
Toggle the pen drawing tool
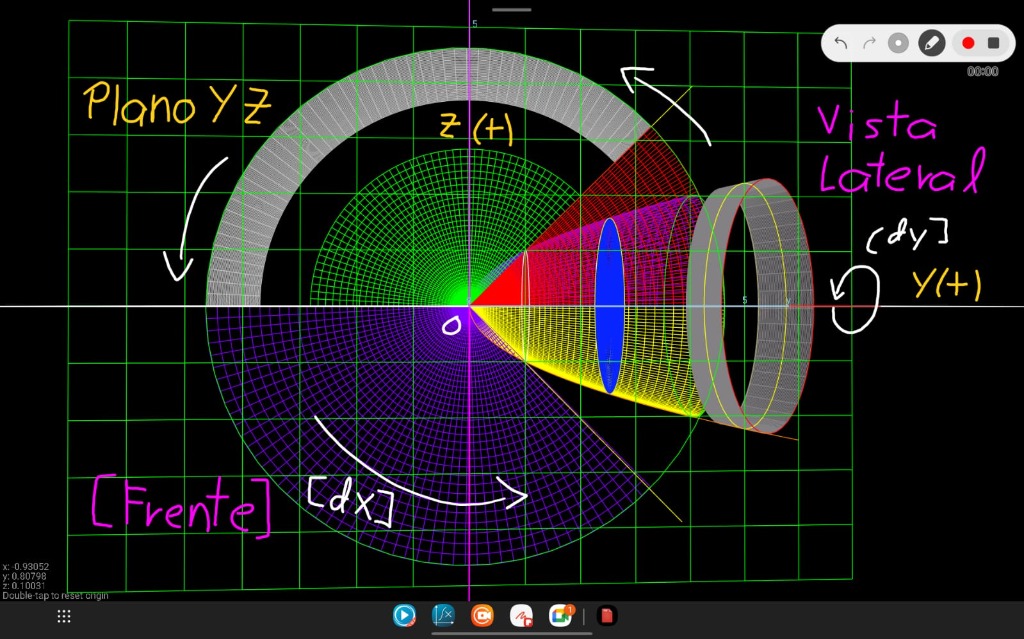pos(931,43)
